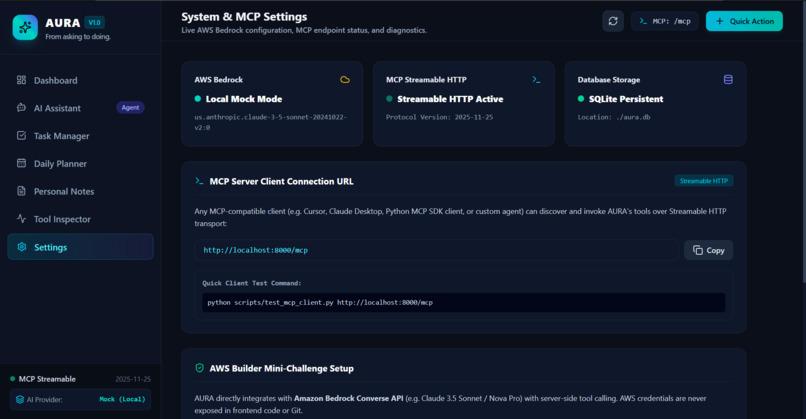
Task: Click the Protocol Version: 2025-11-25 text
Action: (x=439, y=117)
